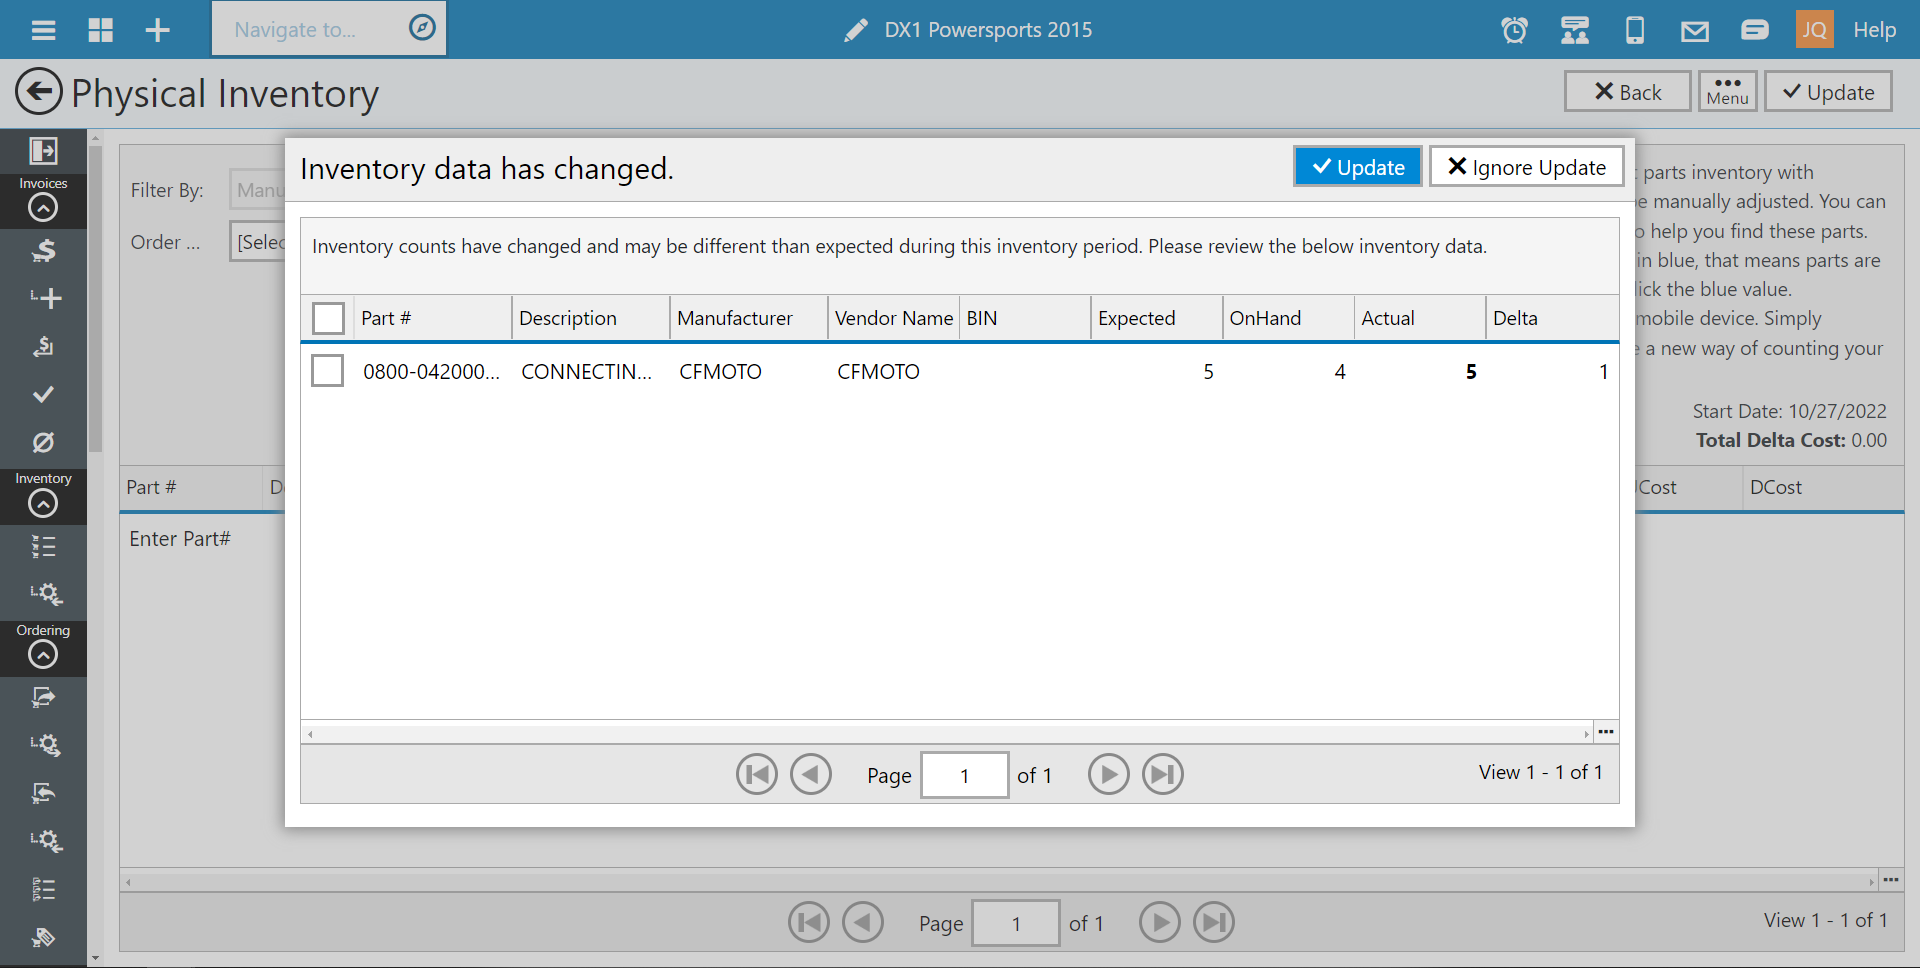Click the ellipsis options icon in background grid

pos(1891,880)
